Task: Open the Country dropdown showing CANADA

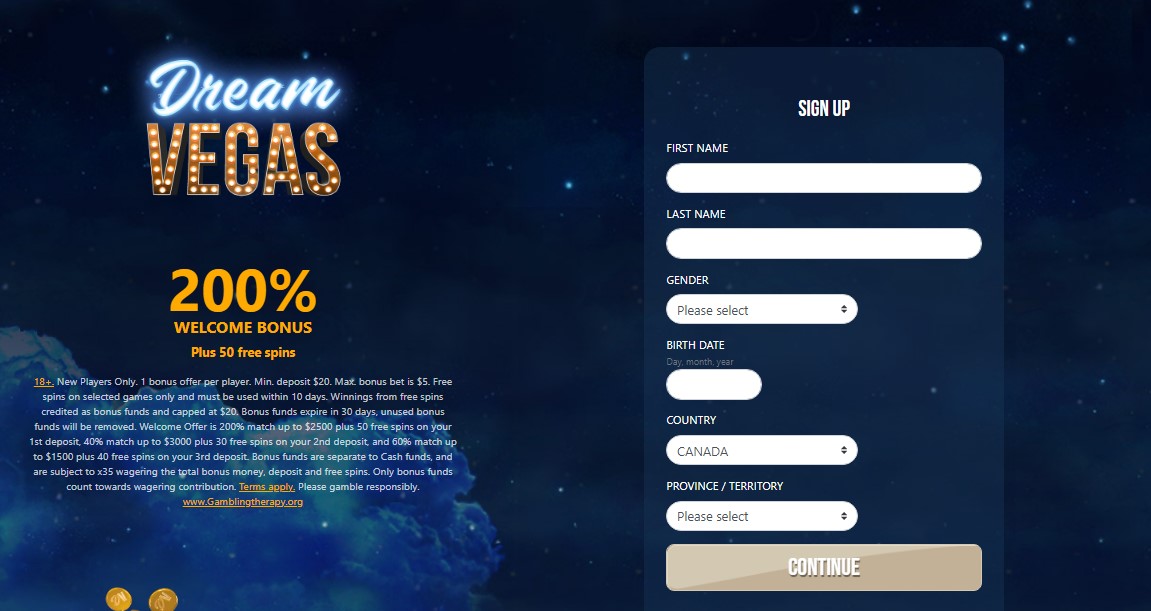Action: [x=761, y=450]
